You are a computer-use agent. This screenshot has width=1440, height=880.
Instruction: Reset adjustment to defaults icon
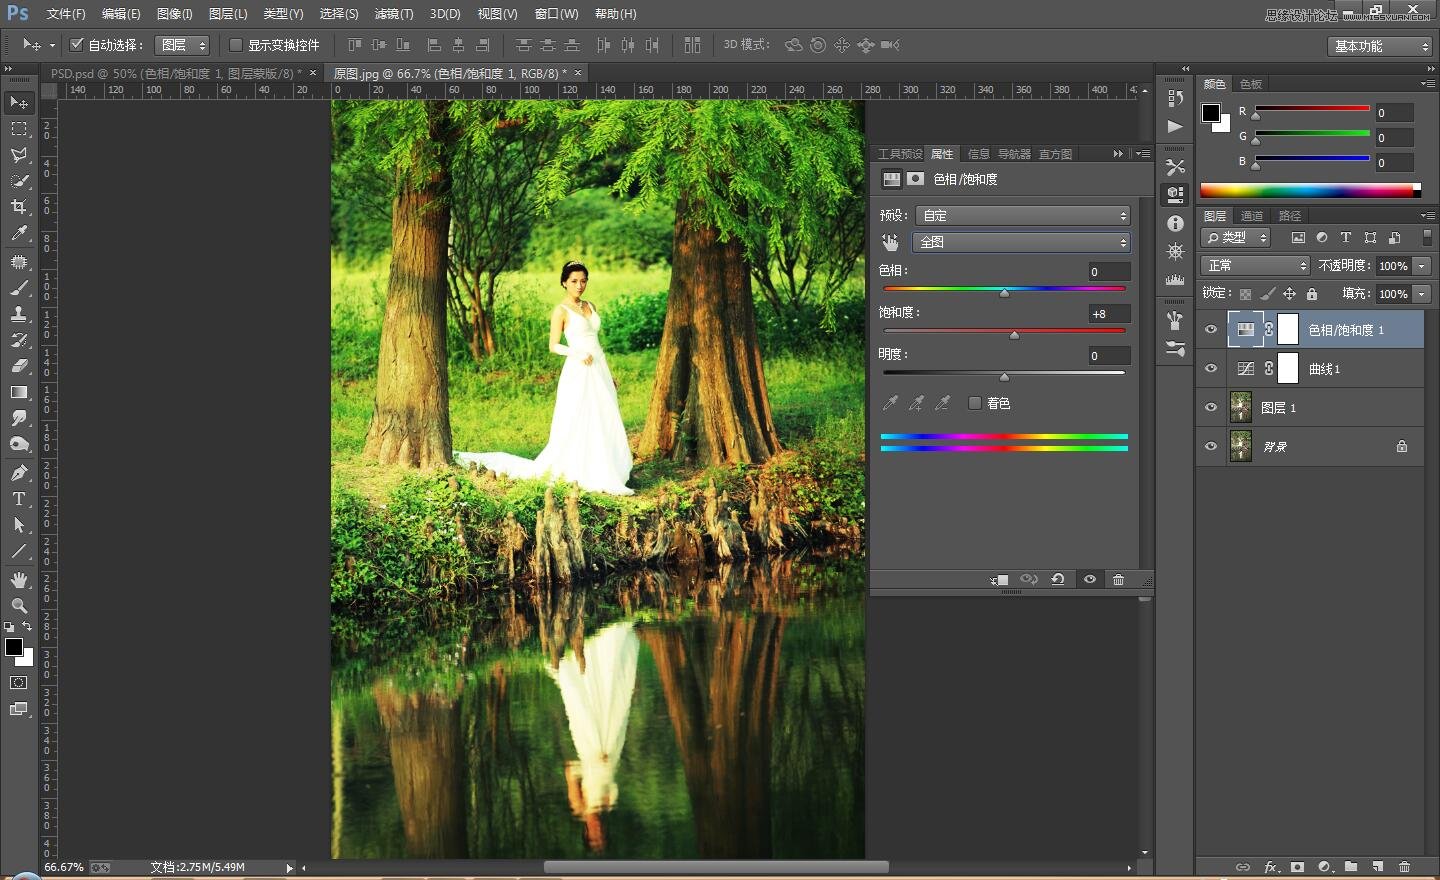(x=1058, y=580)
